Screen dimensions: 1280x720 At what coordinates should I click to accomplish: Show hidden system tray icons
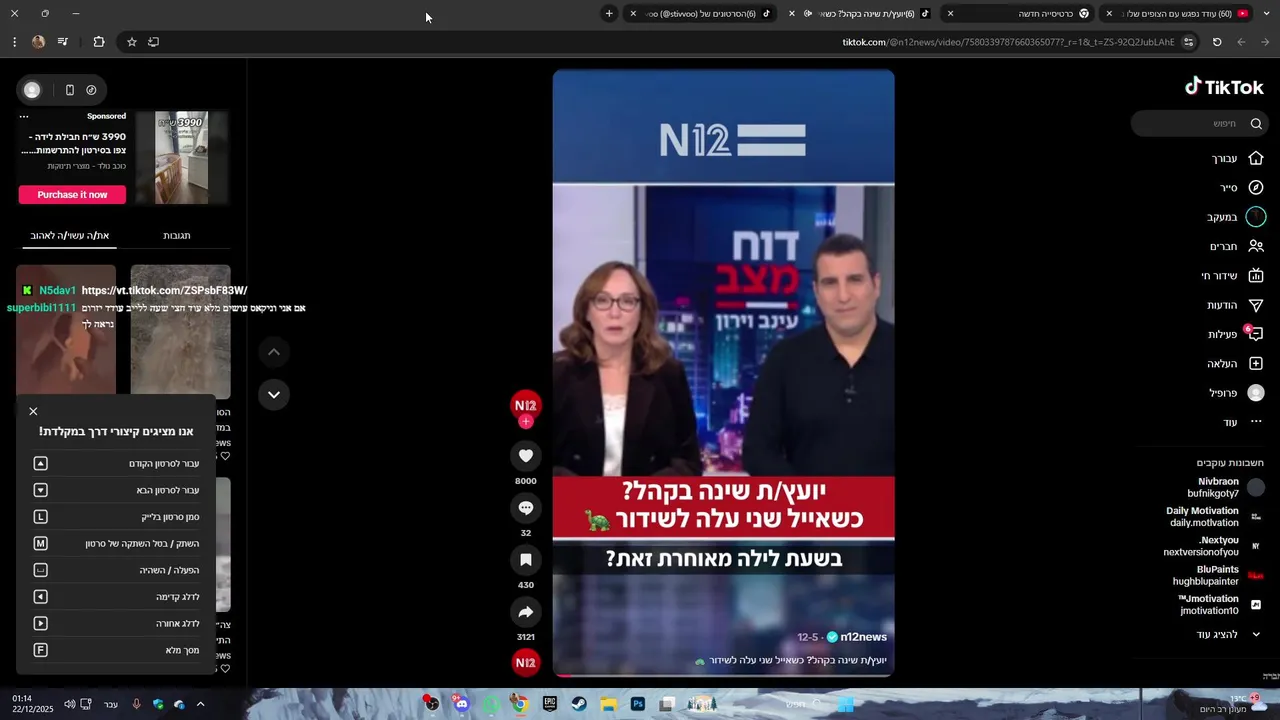click(200, 704)
